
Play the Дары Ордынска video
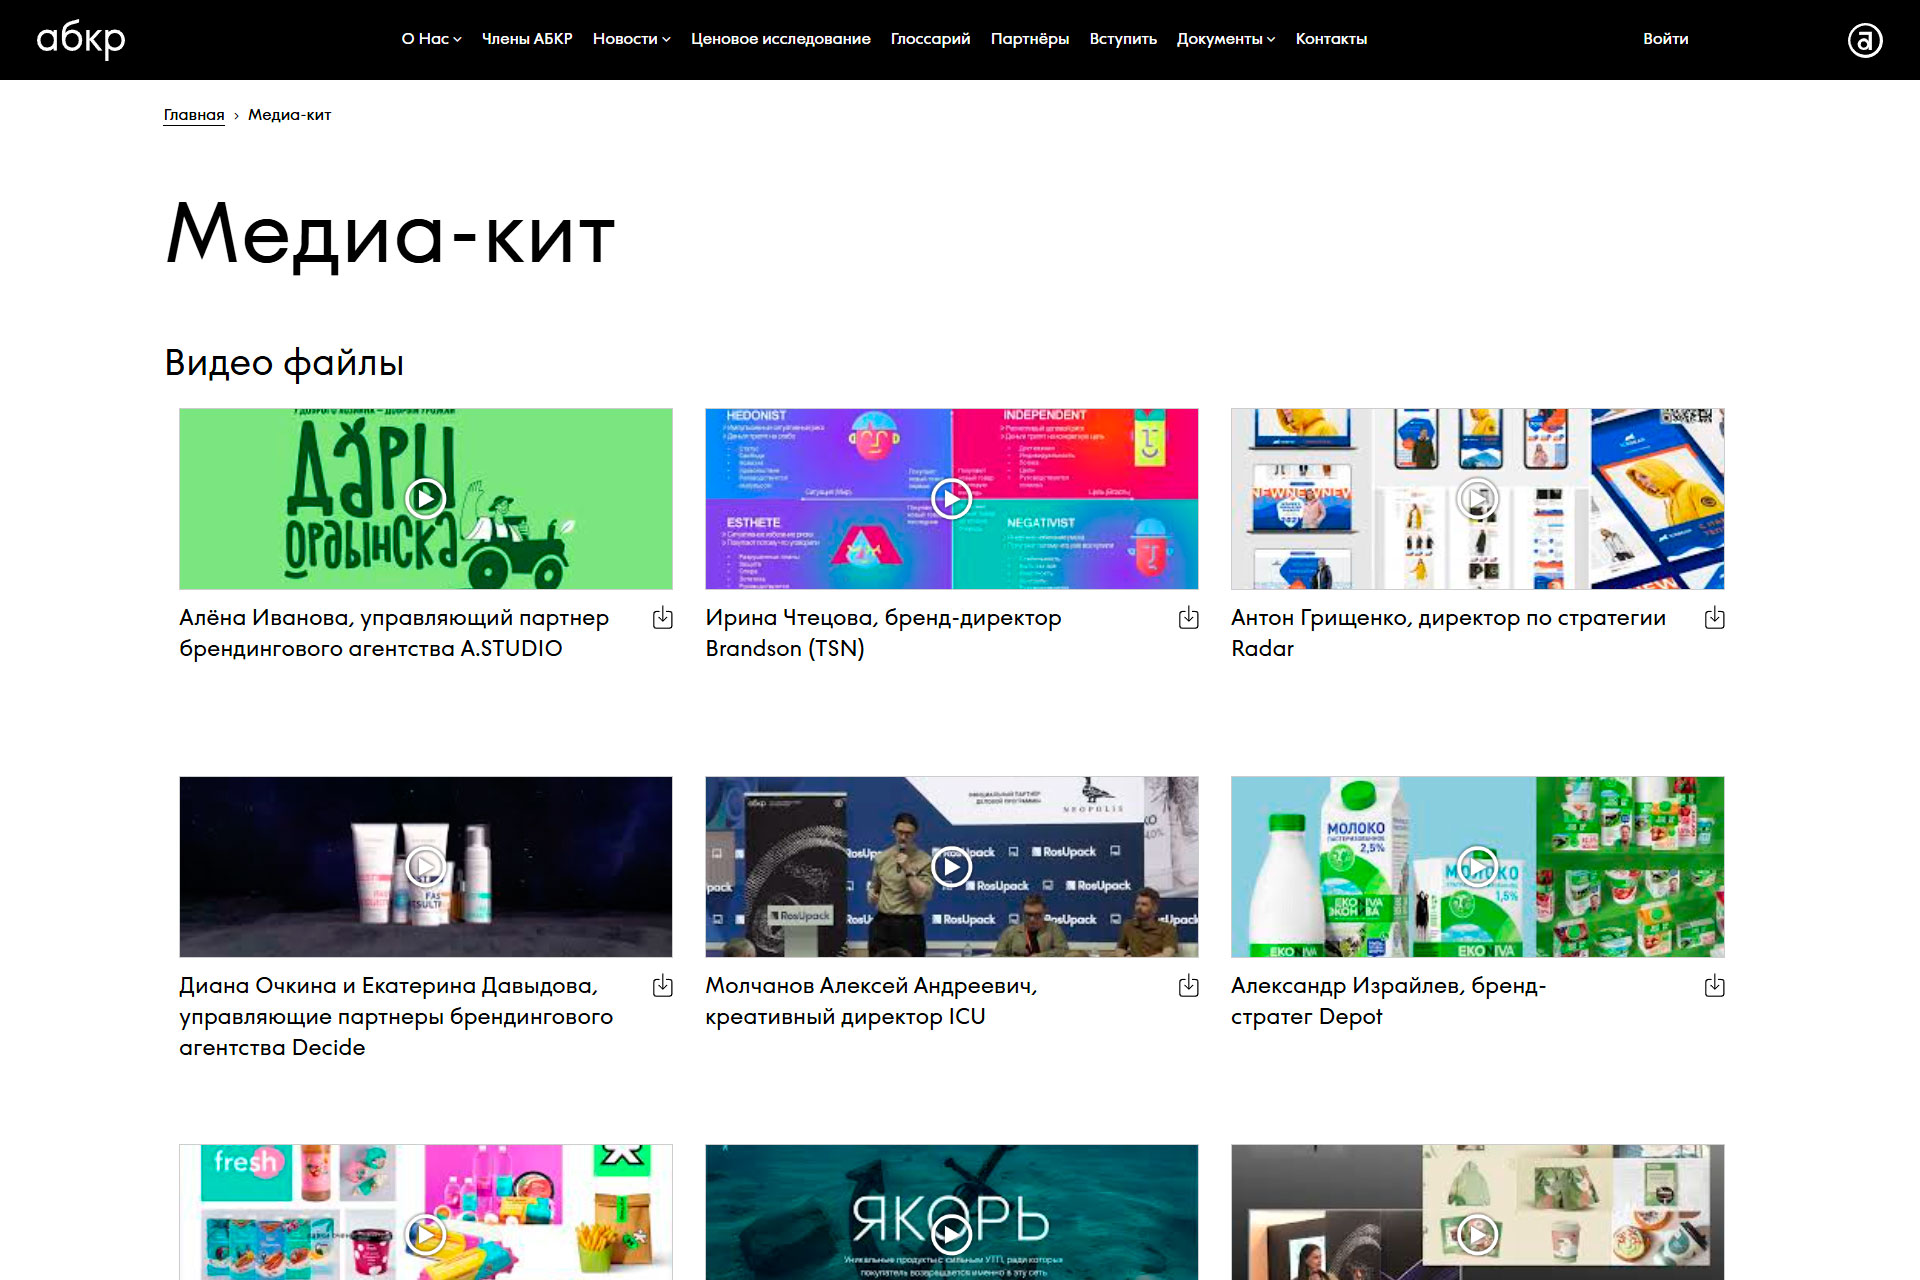pyautogui.click(x=425, y=498)
